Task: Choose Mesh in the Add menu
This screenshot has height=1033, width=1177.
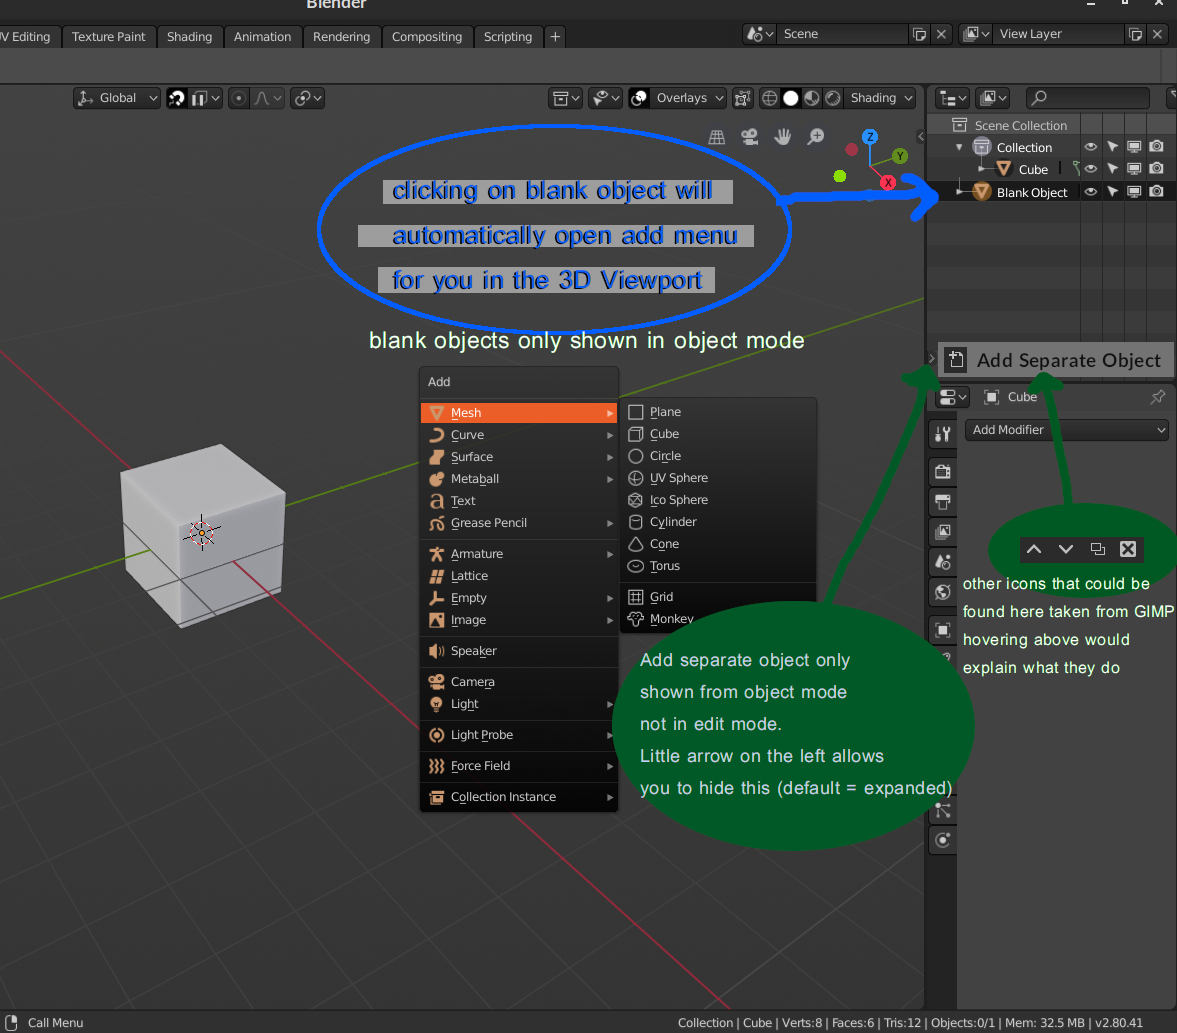Action: pyautogui.click(x=519, y=413)
